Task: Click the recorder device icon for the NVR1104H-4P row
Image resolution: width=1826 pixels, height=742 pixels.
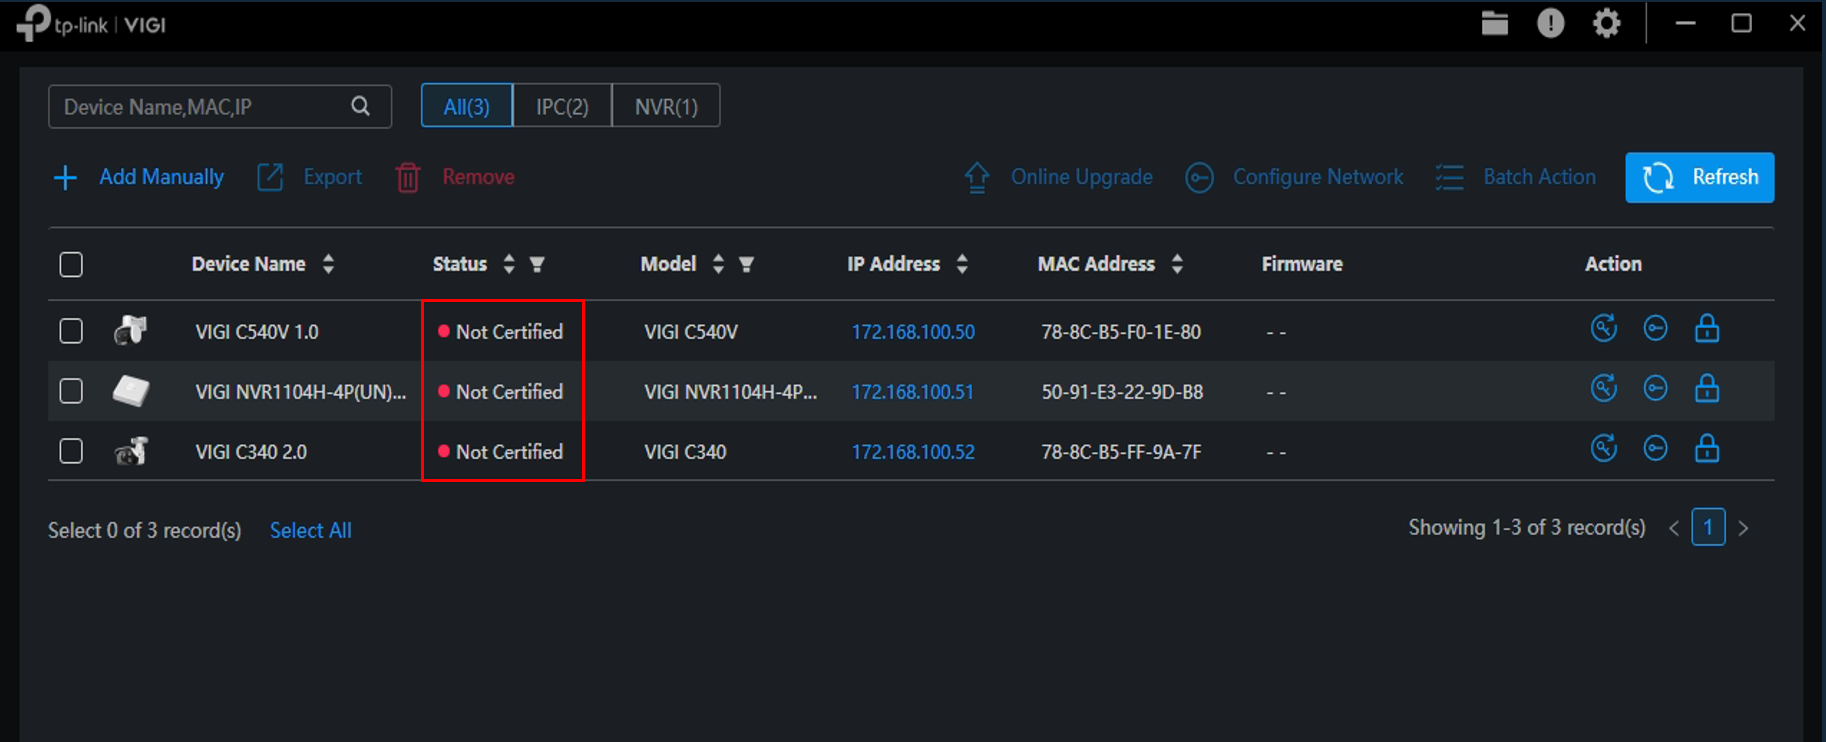Action: (x=131, y=390)
